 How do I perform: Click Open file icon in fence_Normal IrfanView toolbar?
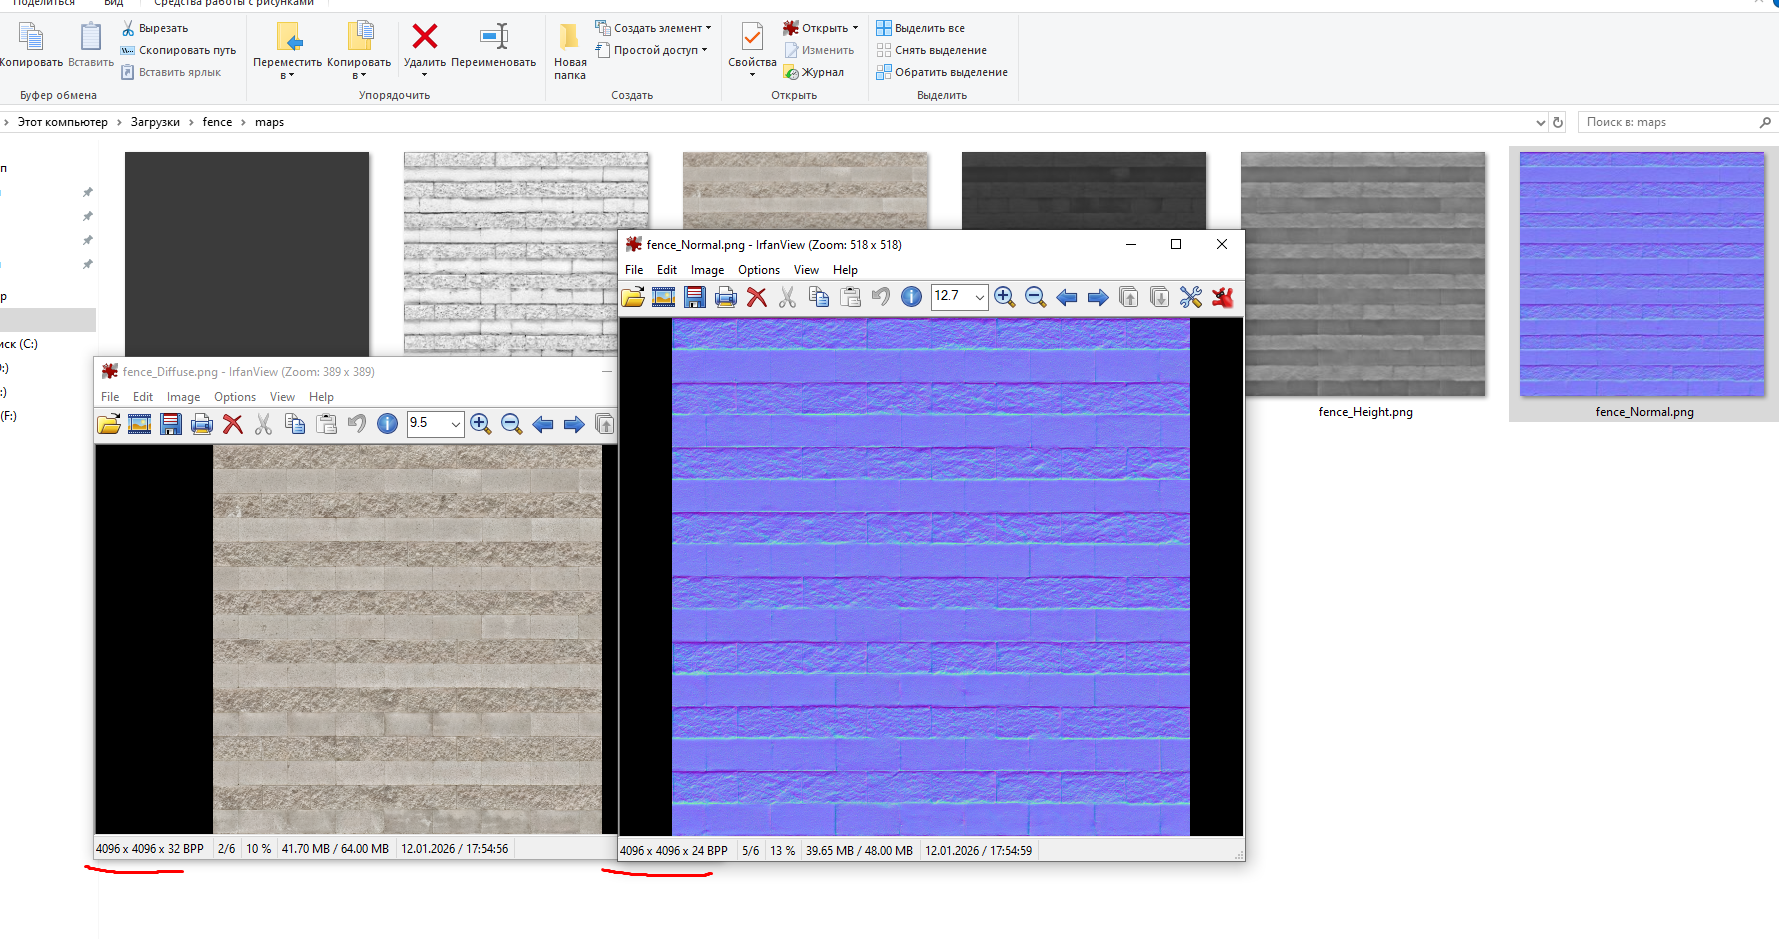tap(633, 297)
